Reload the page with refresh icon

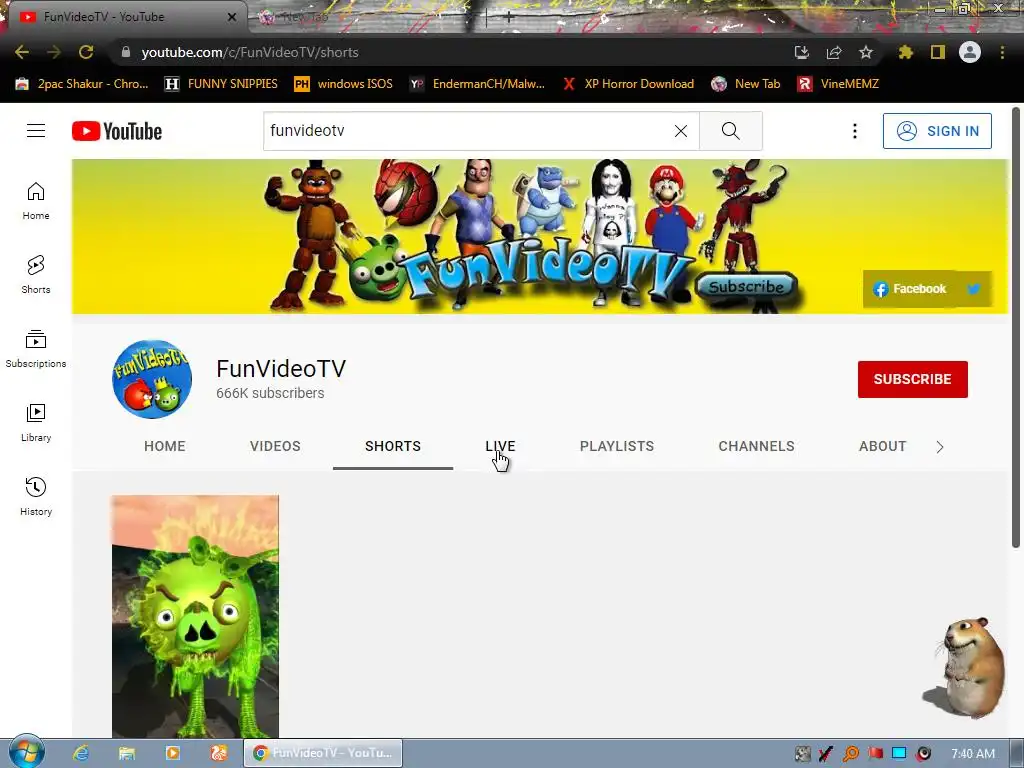coord(86,52)
